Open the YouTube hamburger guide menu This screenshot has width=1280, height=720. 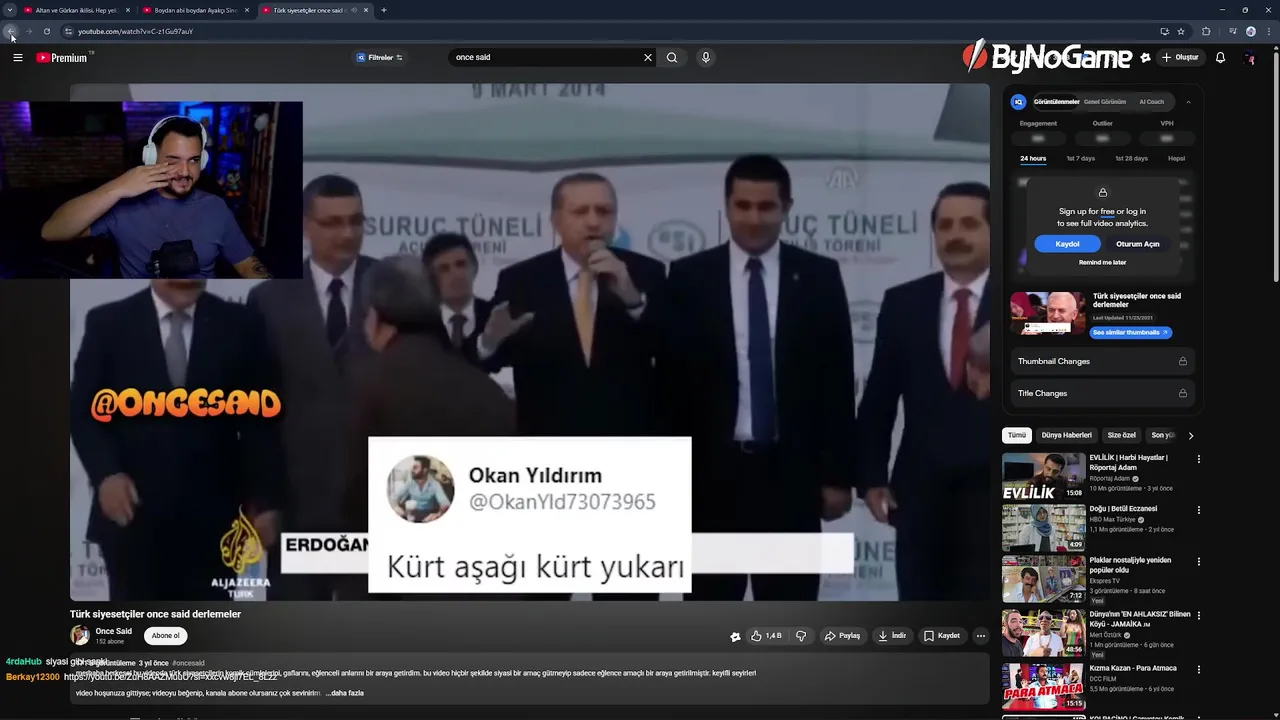tap(18, 58)
